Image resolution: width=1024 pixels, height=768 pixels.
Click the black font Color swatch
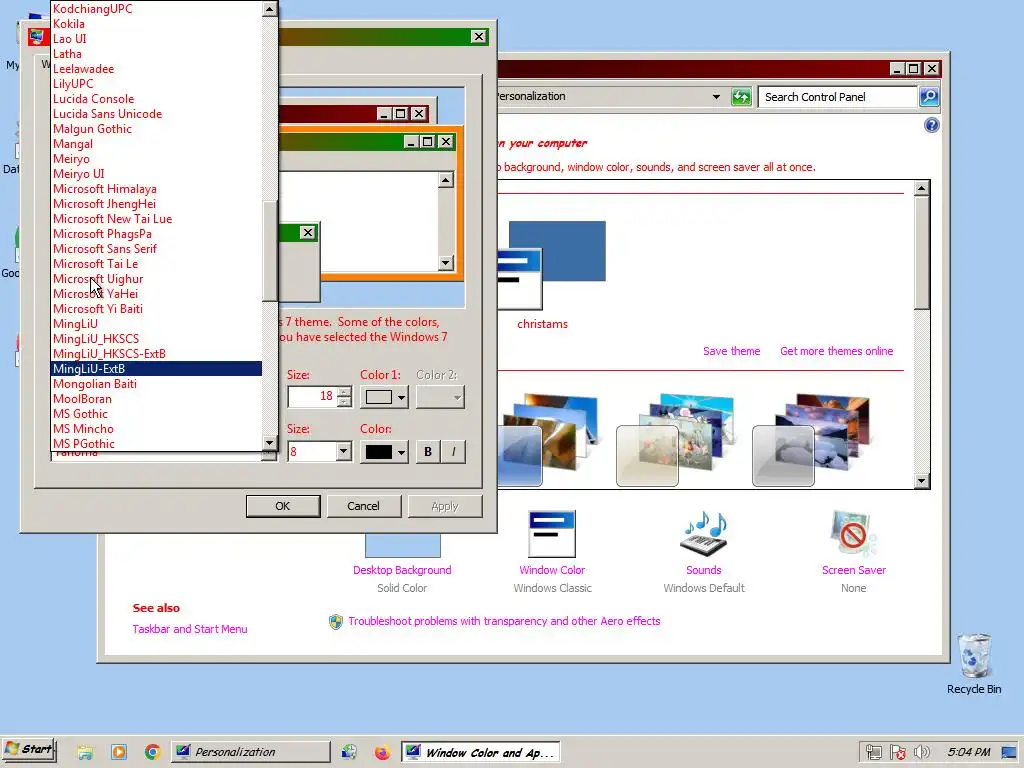click(379, 451)
